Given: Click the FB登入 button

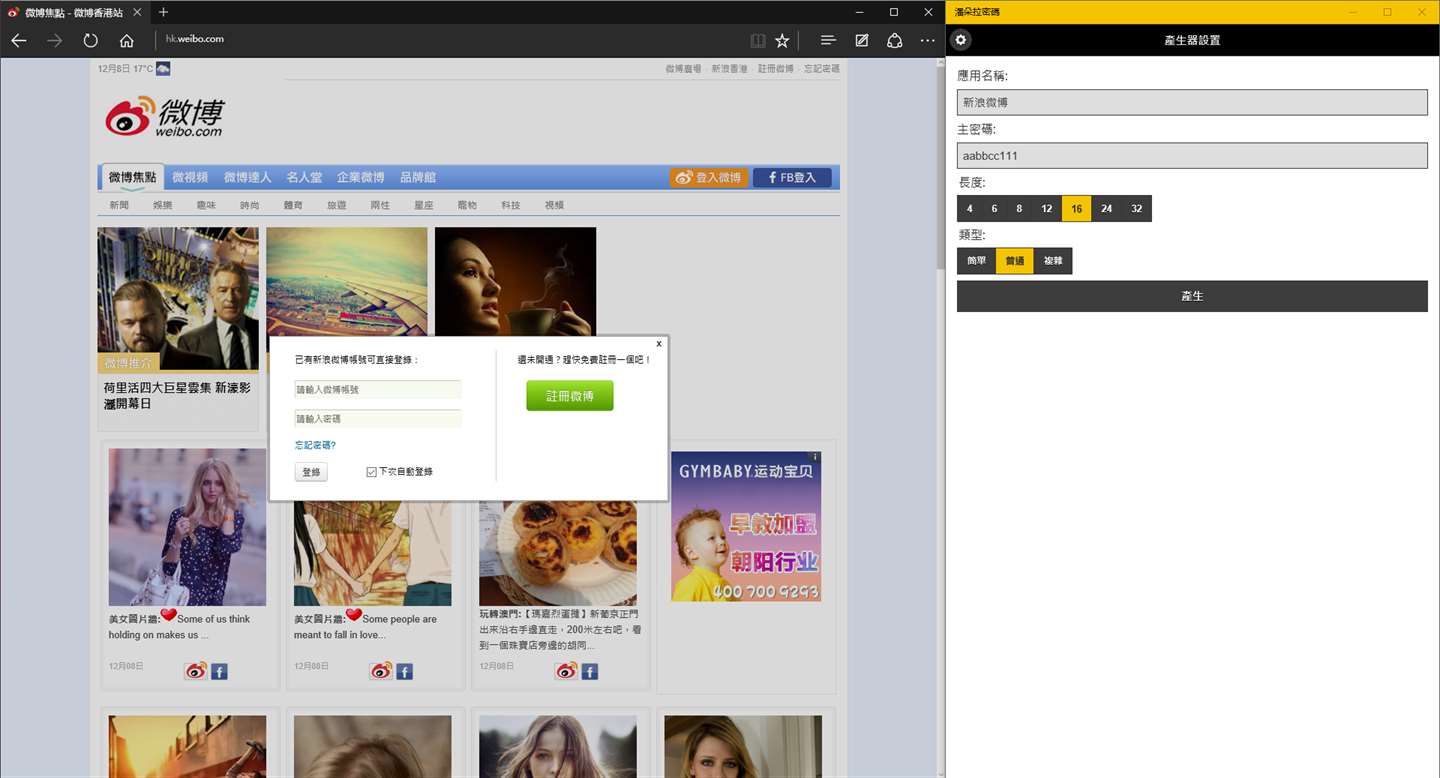Looking at the screenshot, I should (x=792, y=178).
